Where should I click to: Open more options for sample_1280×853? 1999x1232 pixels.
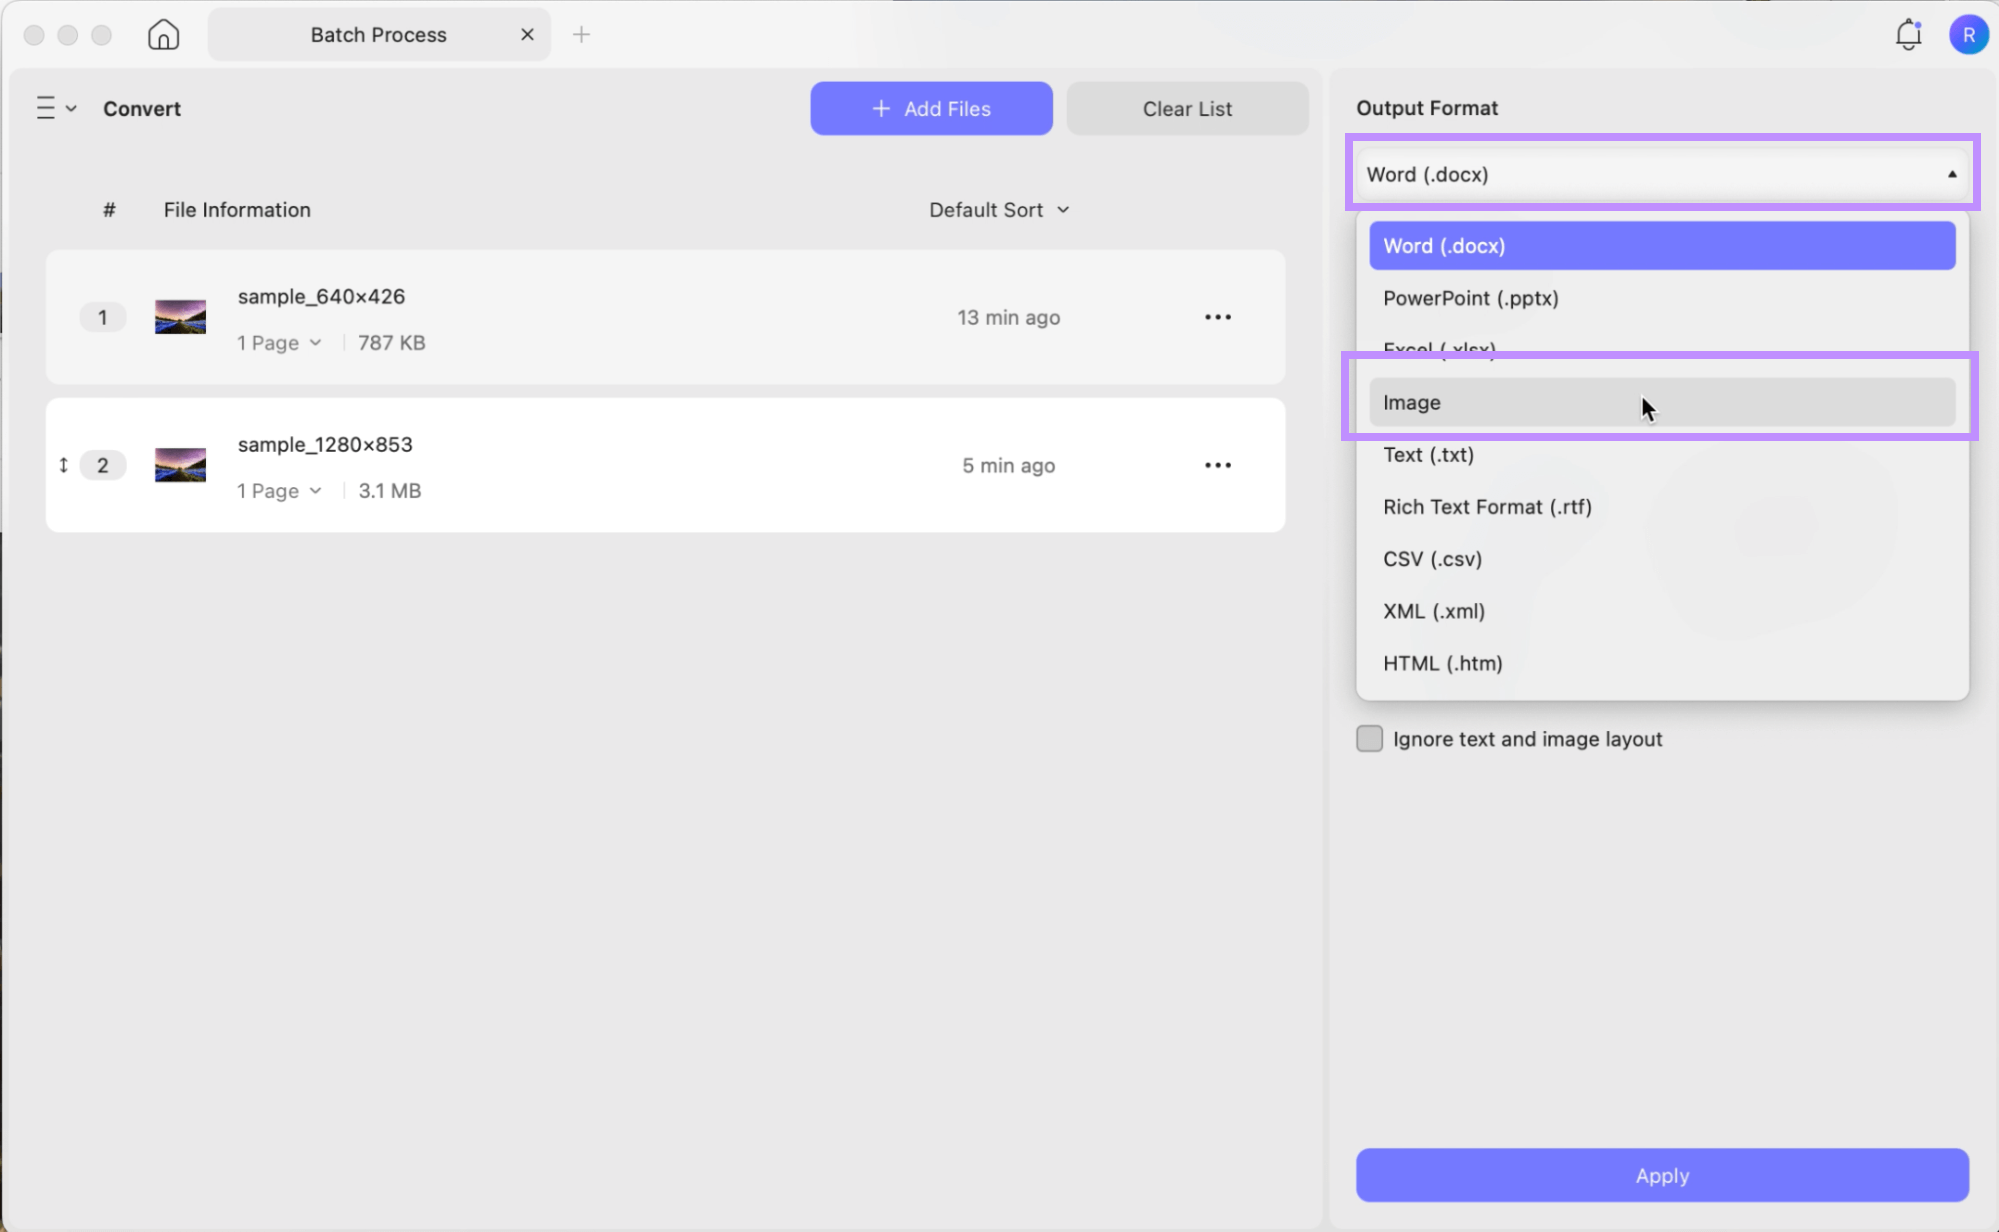[x=1217, y=465]
